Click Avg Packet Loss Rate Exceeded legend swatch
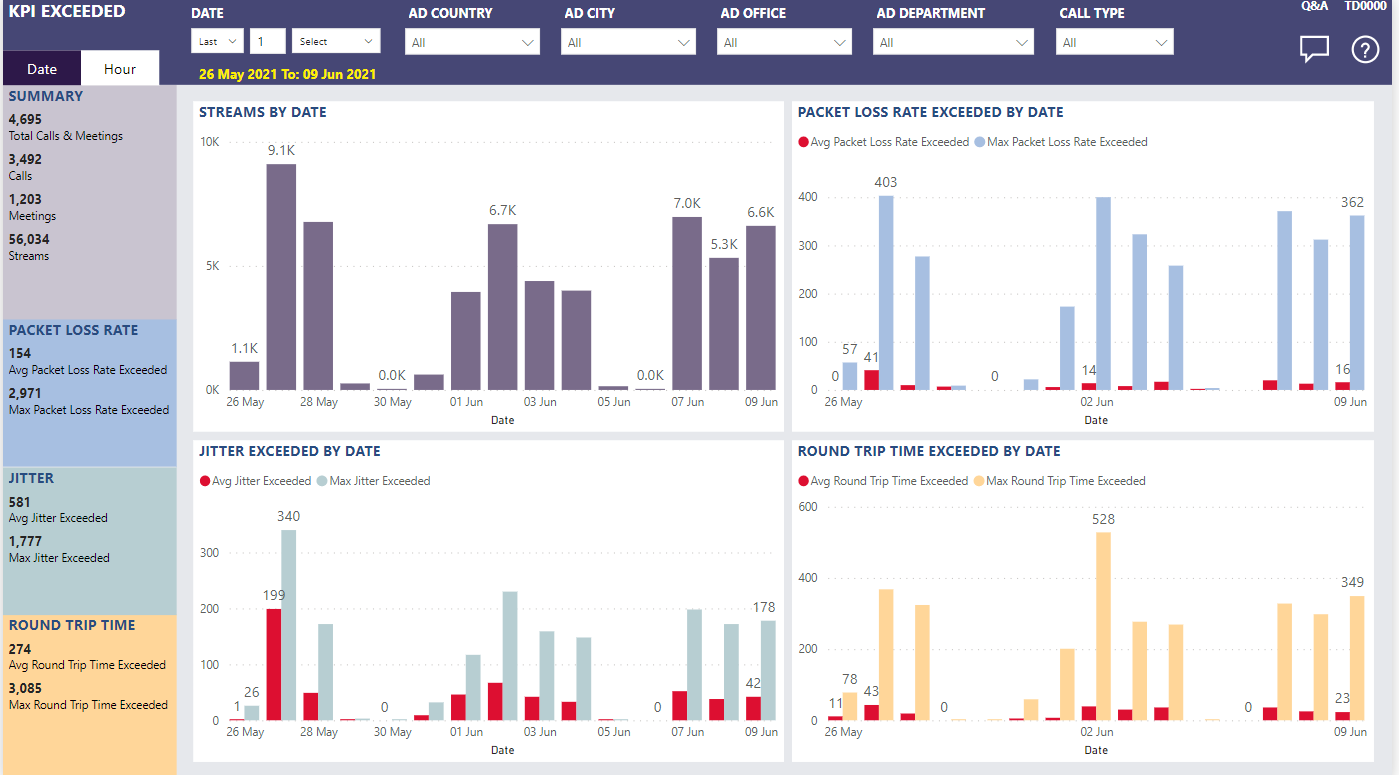The height and width of the screenshot is (775, 1399). click(803, 142)
